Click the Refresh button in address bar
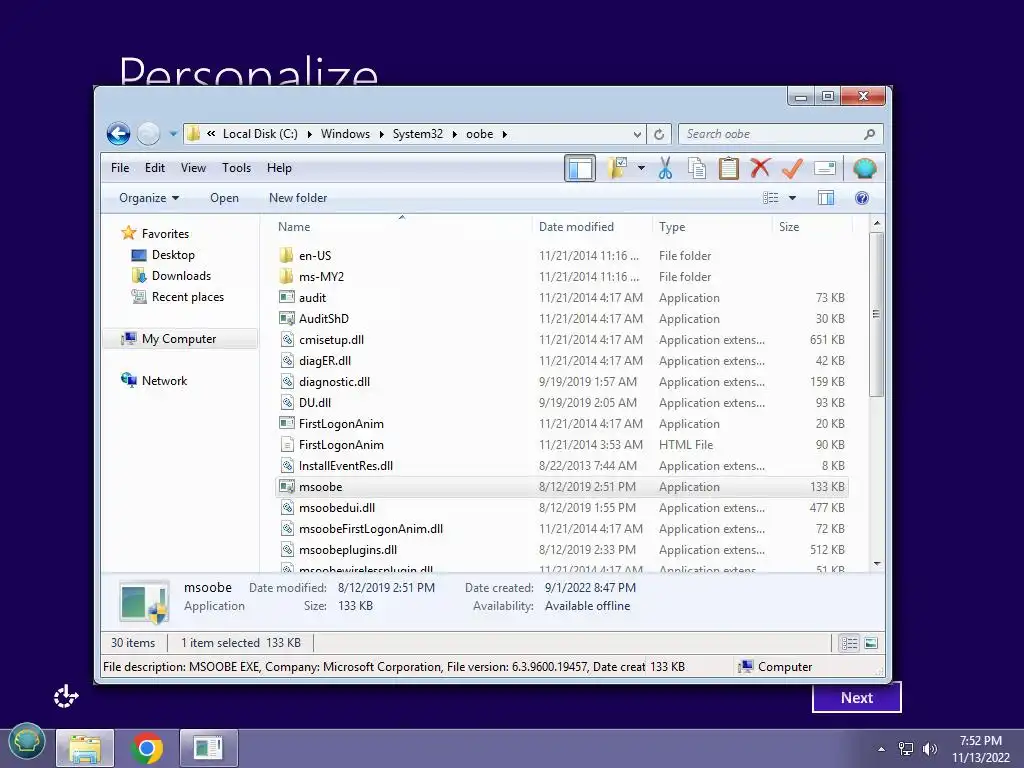Viewport: 1024px width, 768px height. pos(659,134)
